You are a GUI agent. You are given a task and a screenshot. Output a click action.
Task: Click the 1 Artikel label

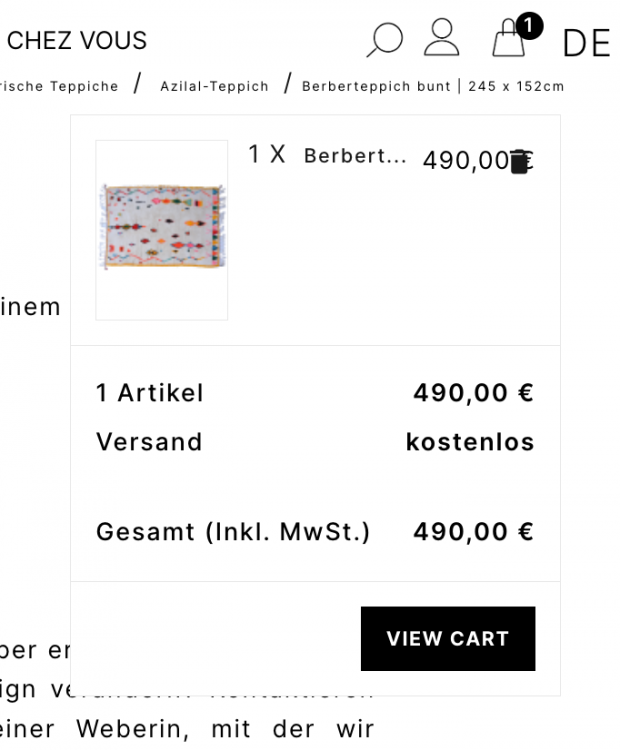150,393
